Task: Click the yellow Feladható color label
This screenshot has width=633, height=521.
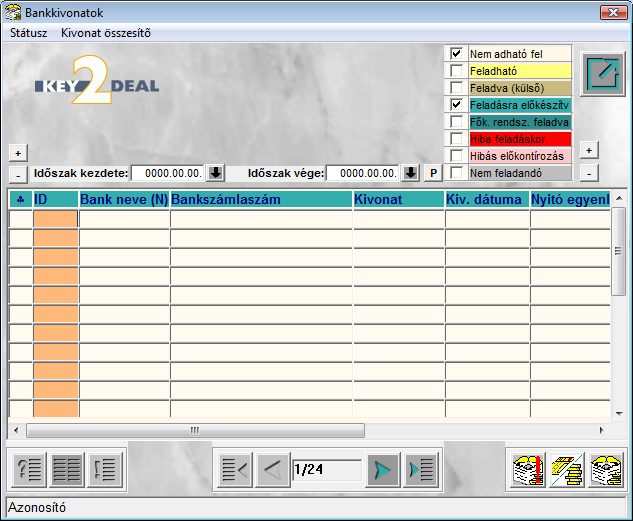Action: pyautogui.click(x=520, y=71)
